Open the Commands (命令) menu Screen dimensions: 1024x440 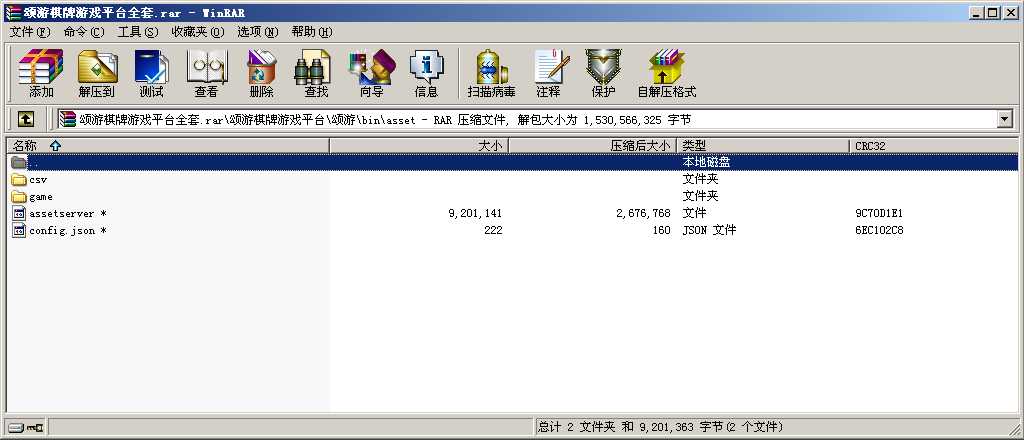84,31
